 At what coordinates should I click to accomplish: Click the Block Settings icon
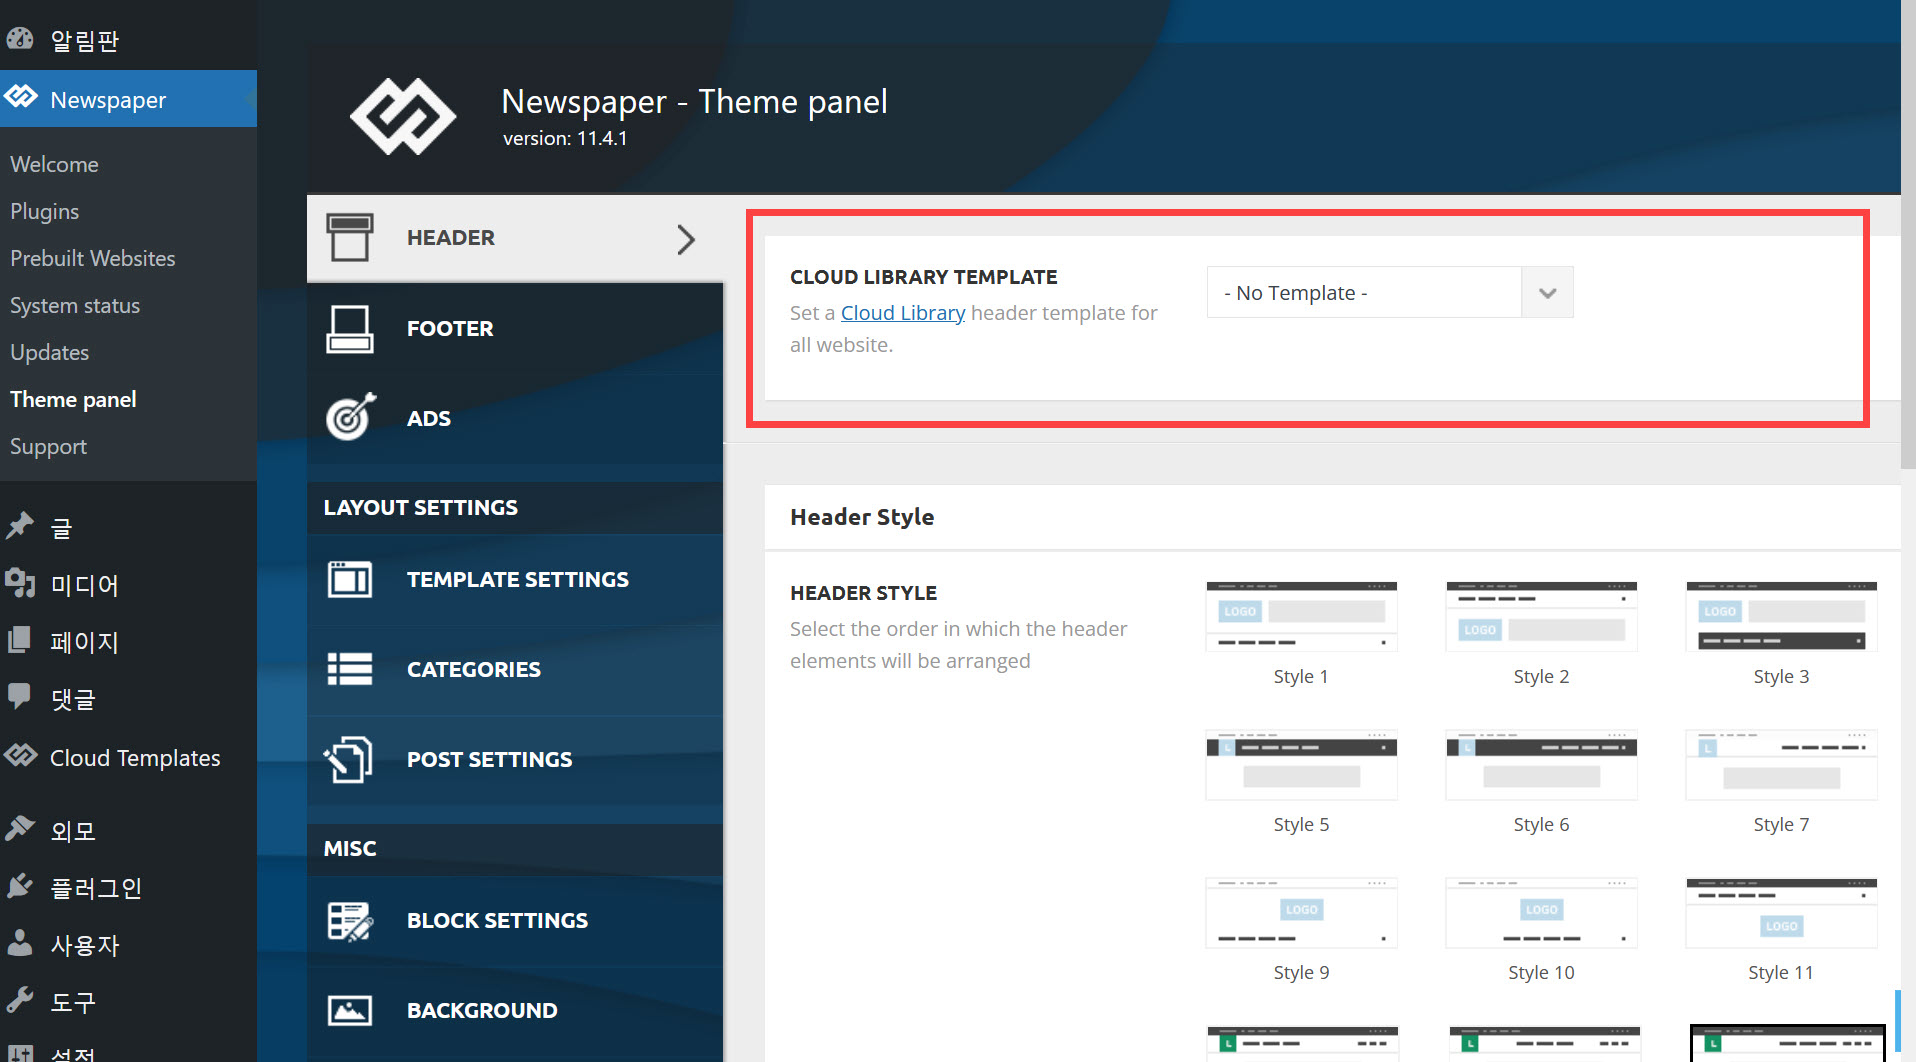349,921
